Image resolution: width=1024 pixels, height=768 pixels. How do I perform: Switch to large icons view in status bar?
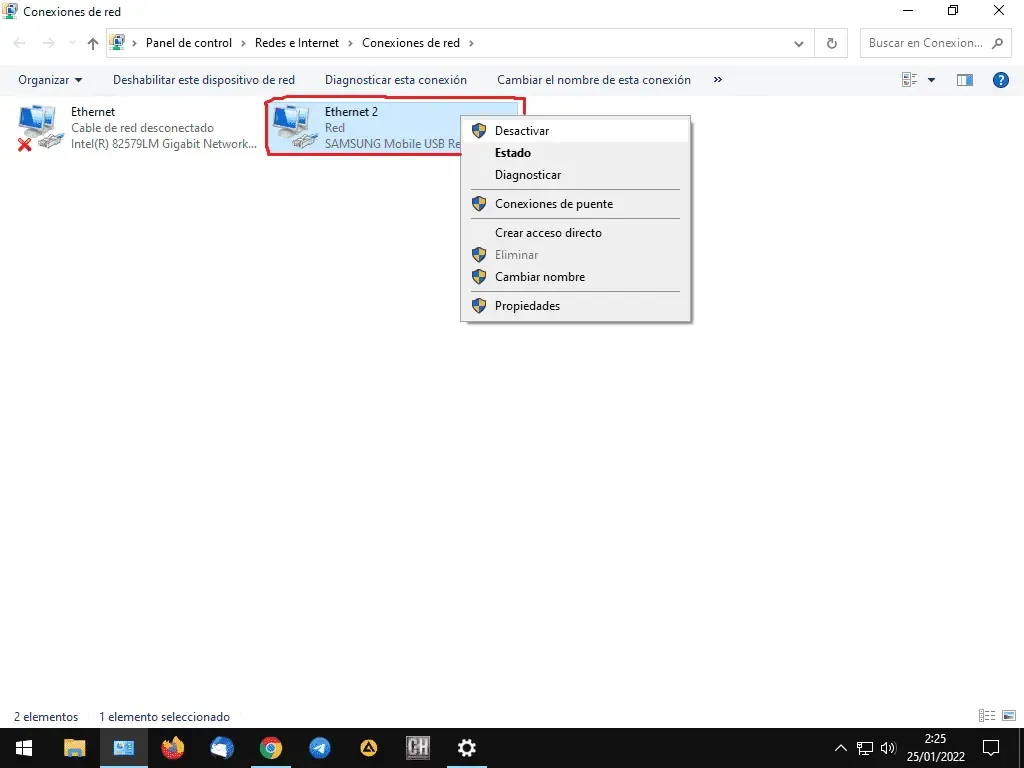(x=1009, y=716)
